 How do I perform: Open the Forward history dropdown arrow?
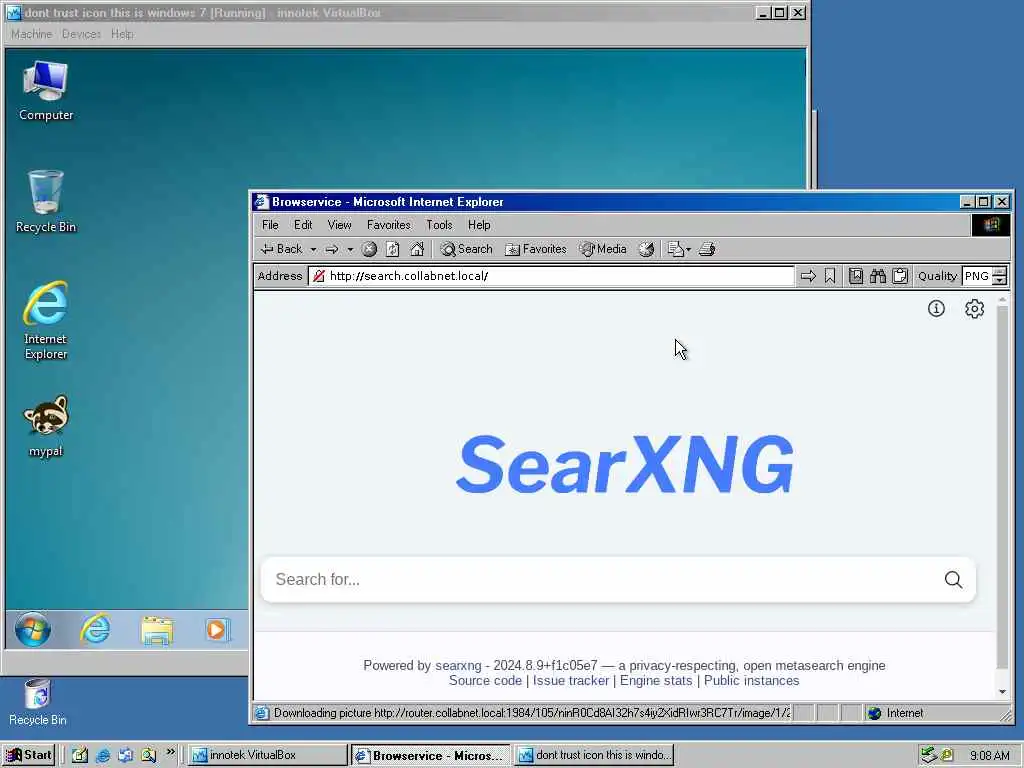click(x=350, y=249)
